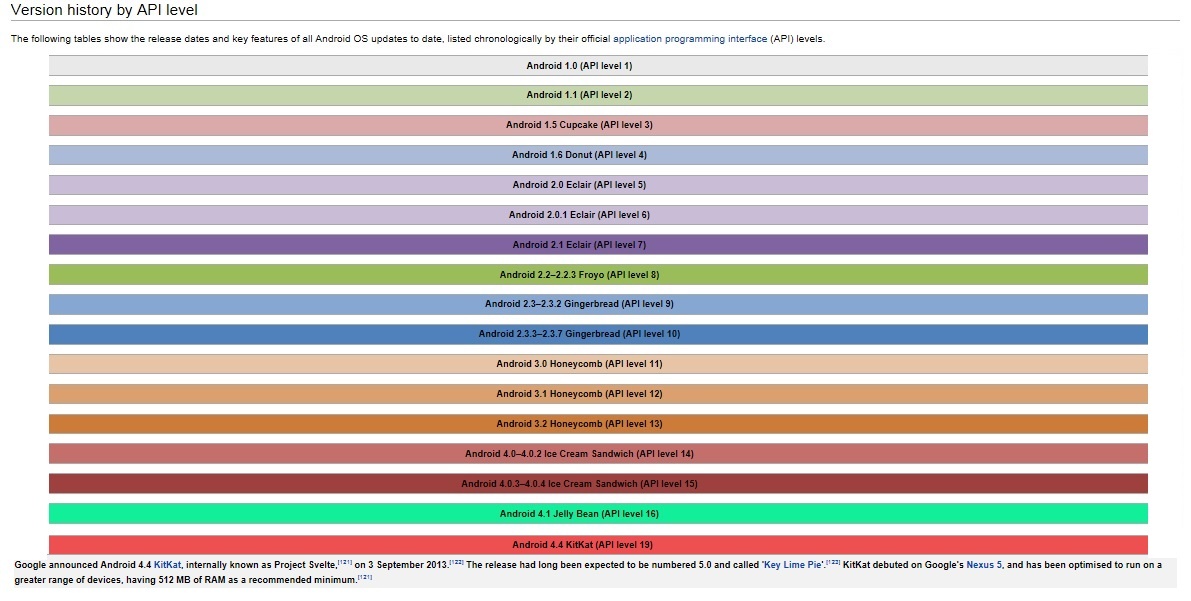Open the Nexus 5 link

click(x=985, y=562)
